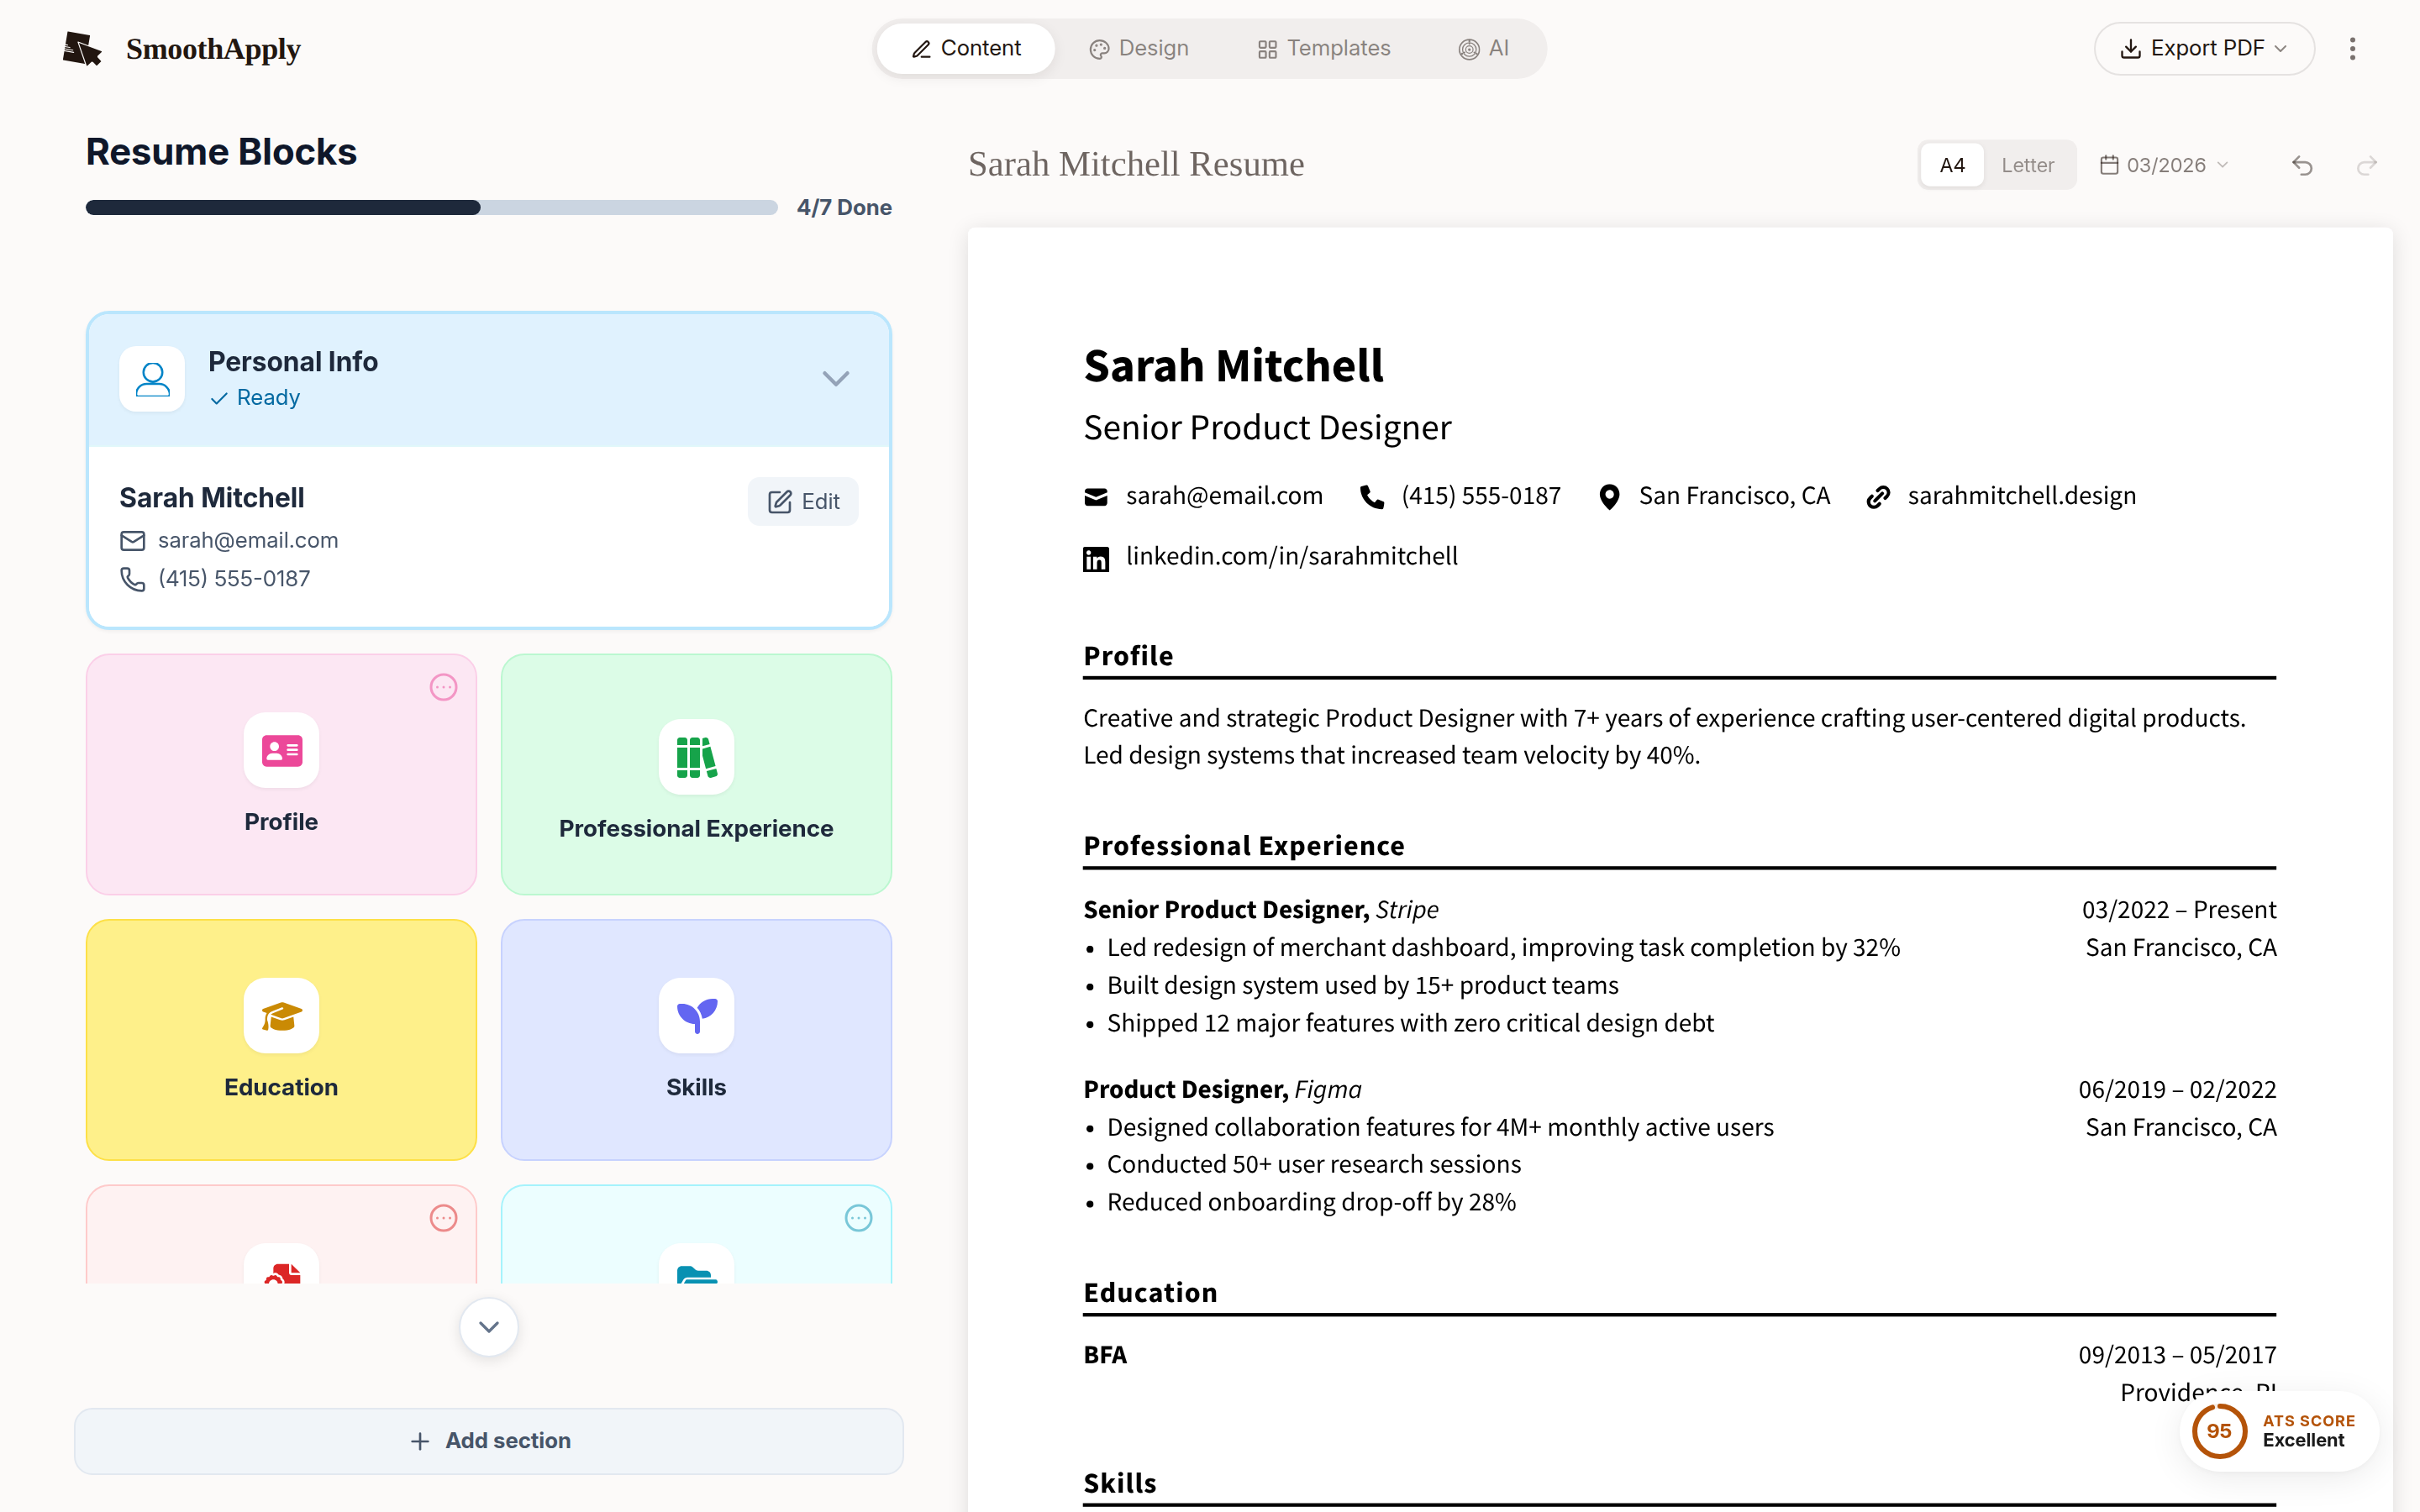Click the ATS Score 95 badge

click(2278, 1431)
